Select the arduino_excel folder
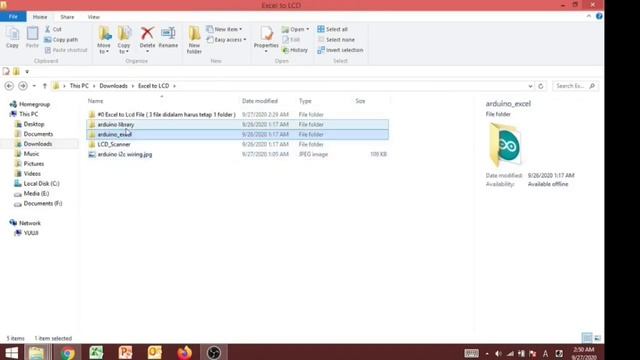Viewport: 640px width, 360px height. tap(238, 134)
